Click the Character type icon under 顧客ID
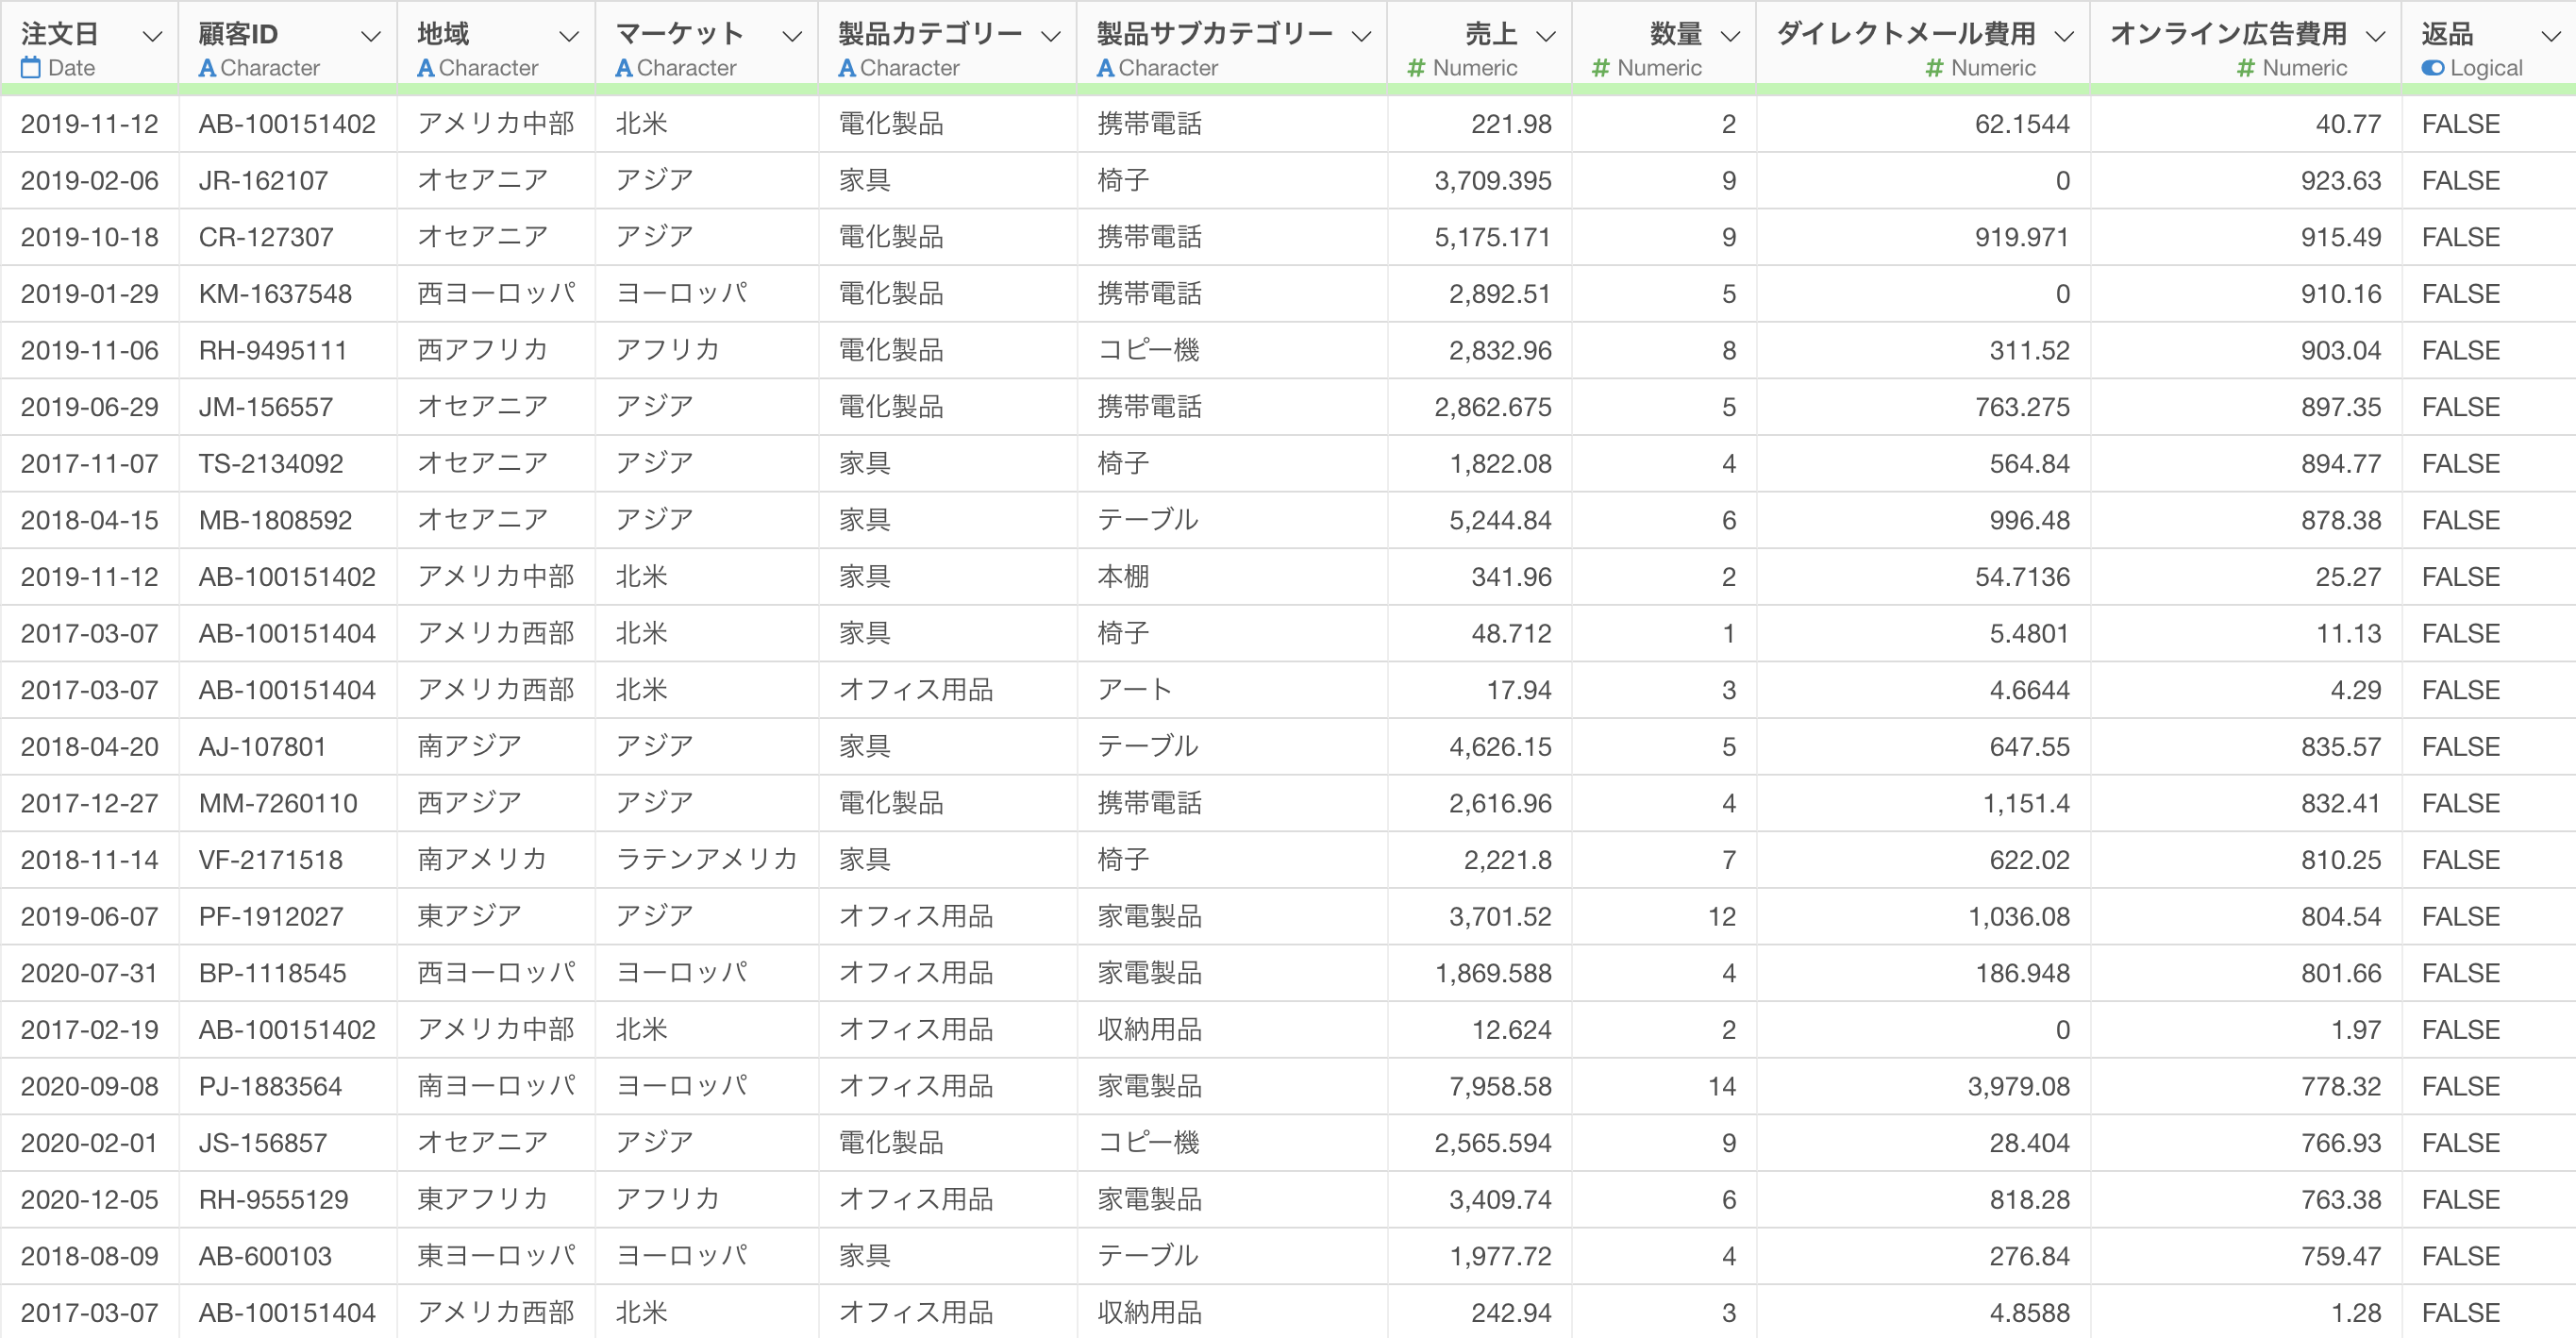 tap(207, 68)
